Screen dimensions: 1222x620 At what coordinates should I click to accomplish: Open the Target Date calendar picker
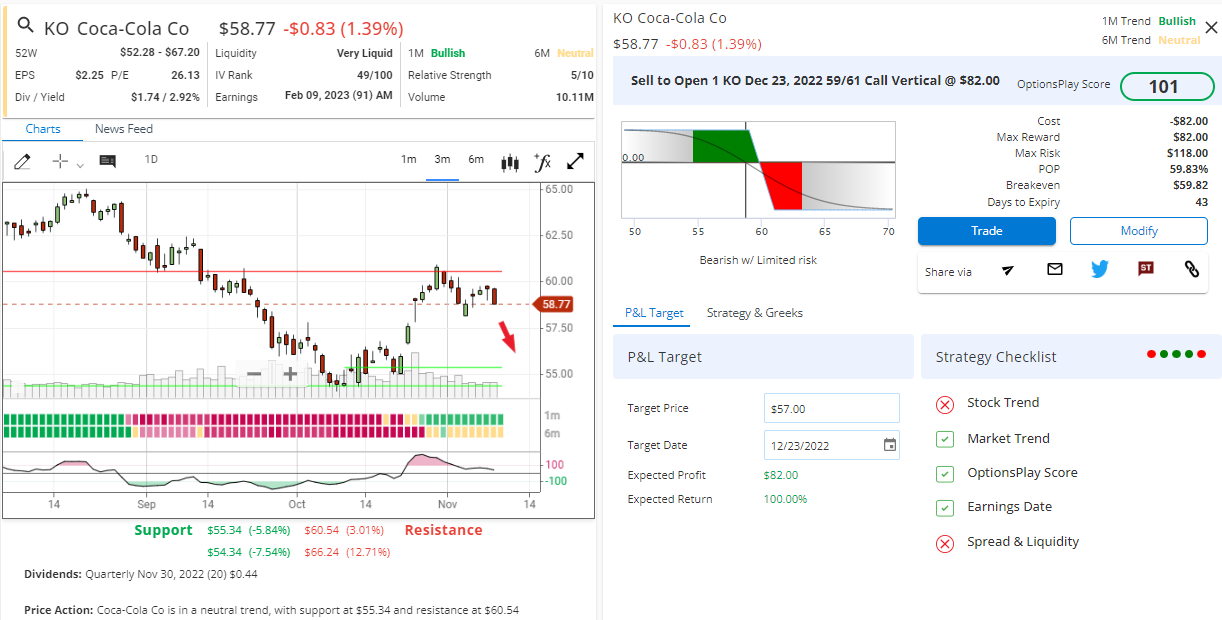(x=889, y=445)
